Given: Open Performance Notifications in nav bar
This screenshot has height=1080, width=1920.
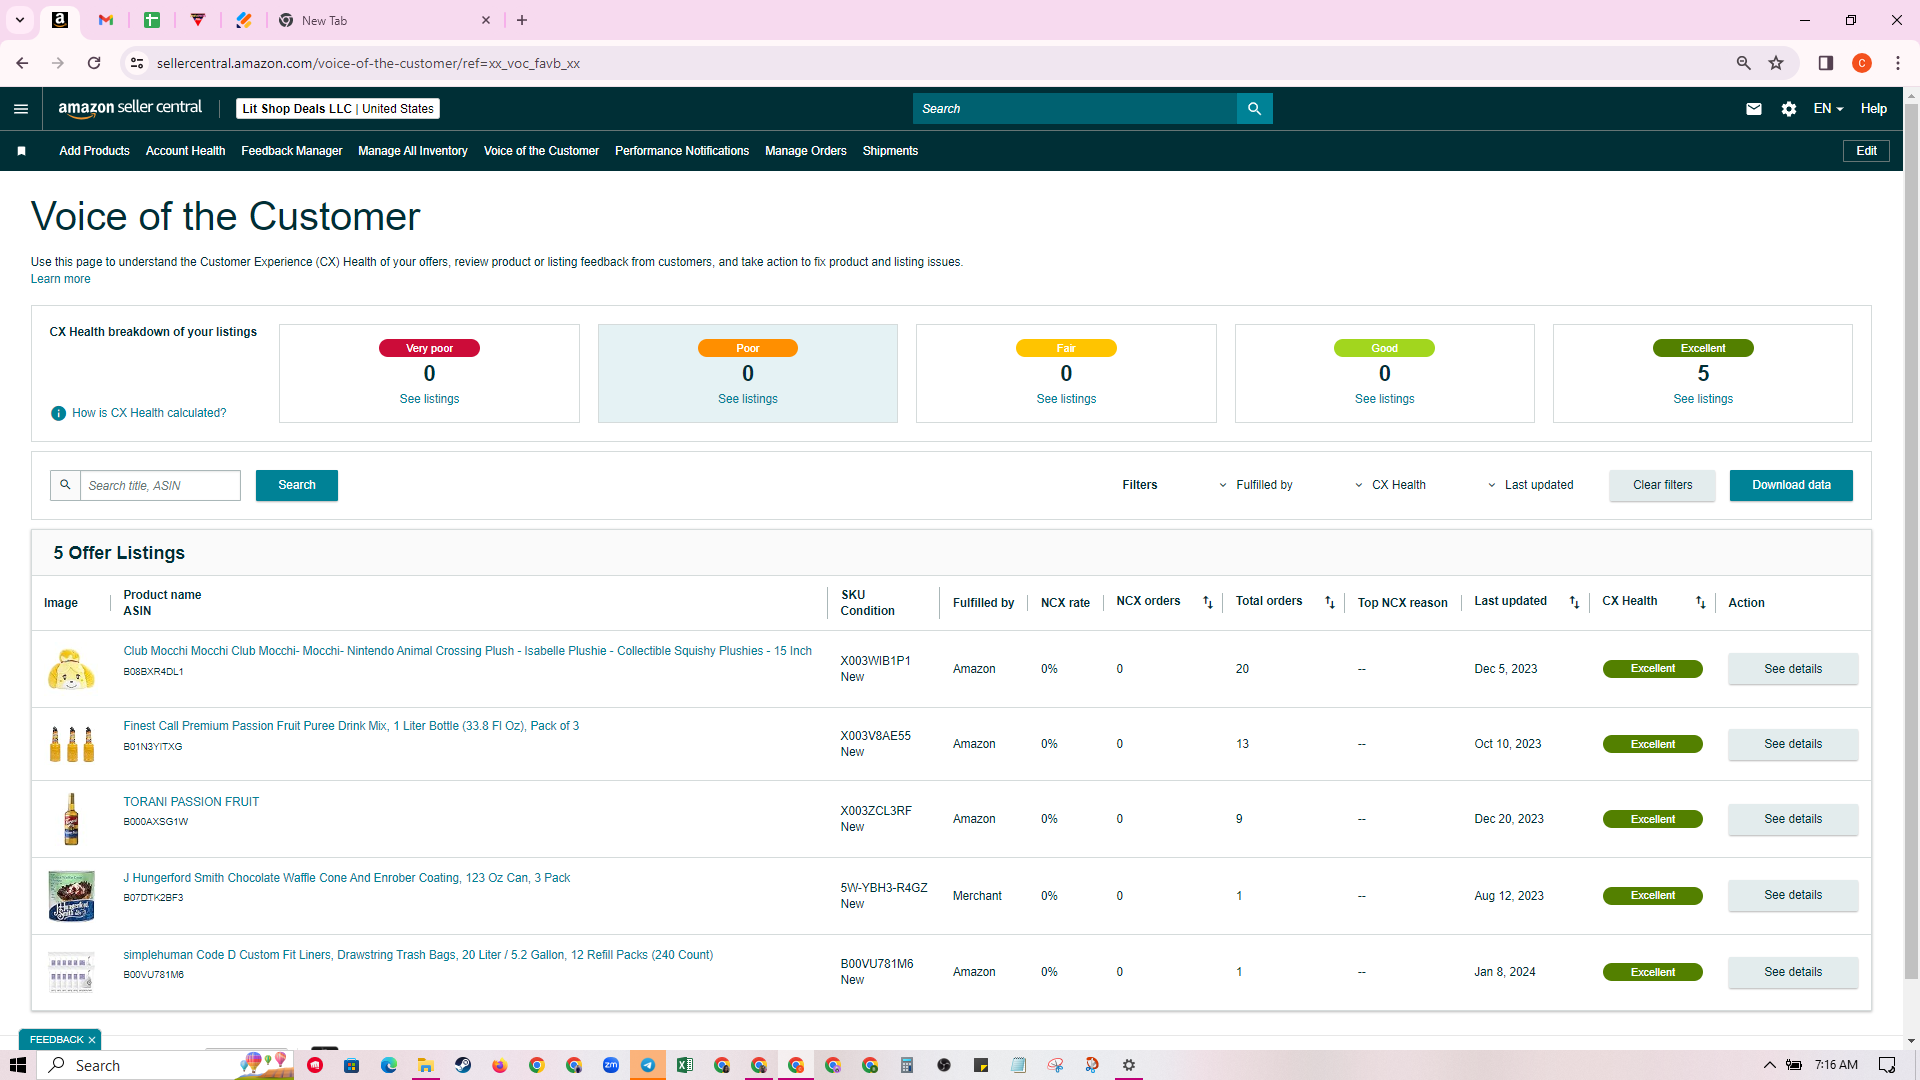Looking at the screenshot, I should (x=682, y=151).
